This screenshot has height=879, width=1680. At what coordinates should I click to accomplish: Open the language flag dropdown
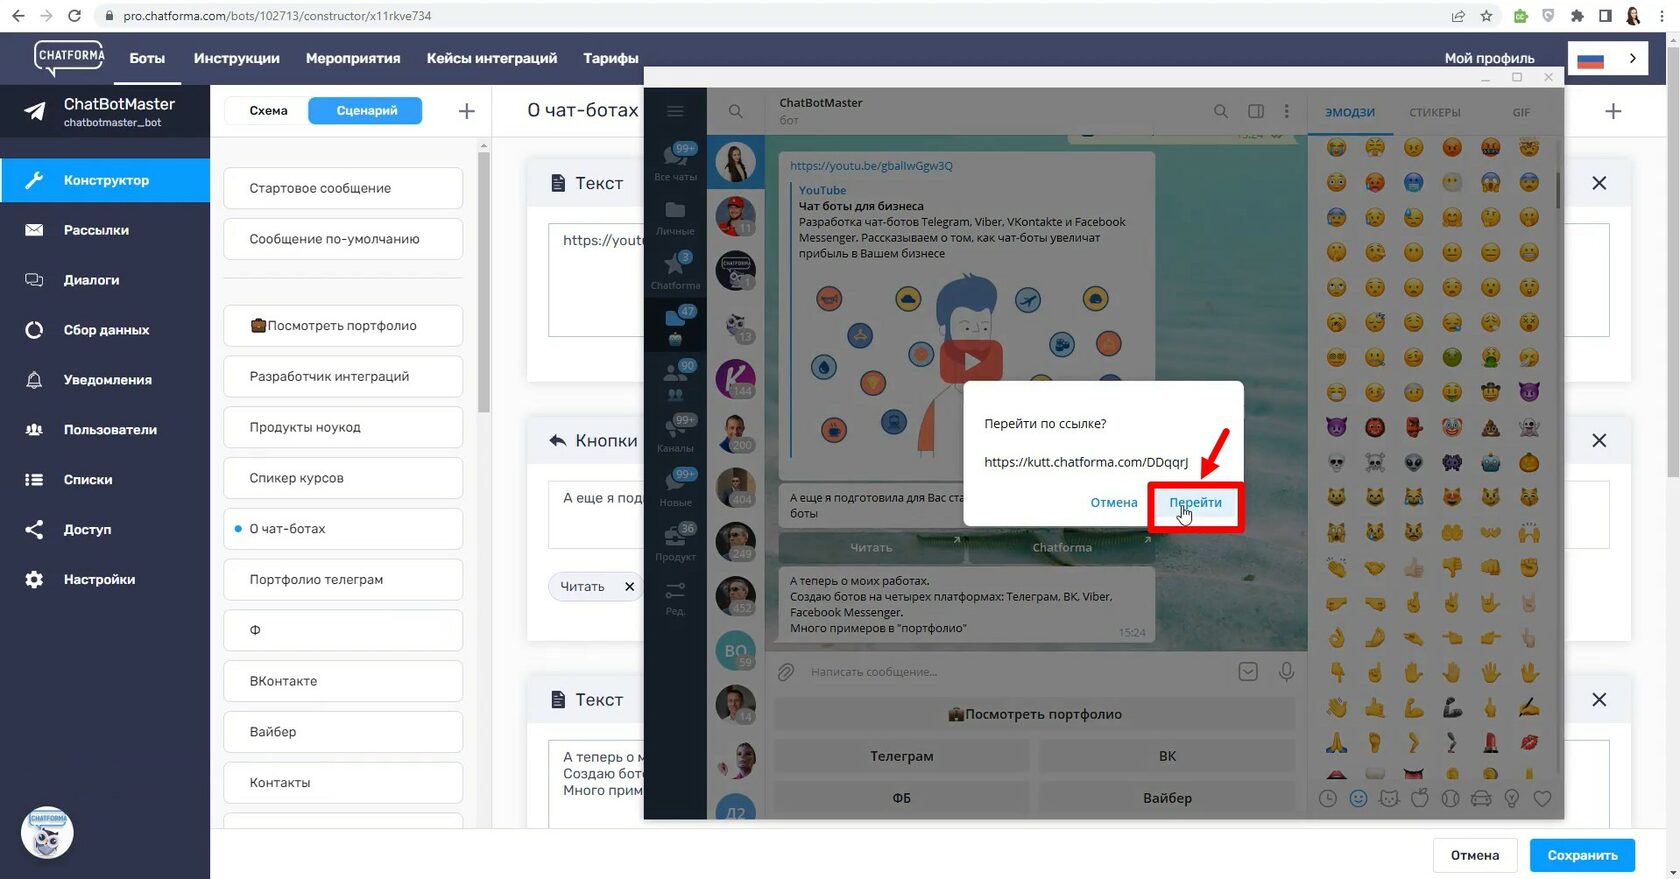[x=1608, y=59]
